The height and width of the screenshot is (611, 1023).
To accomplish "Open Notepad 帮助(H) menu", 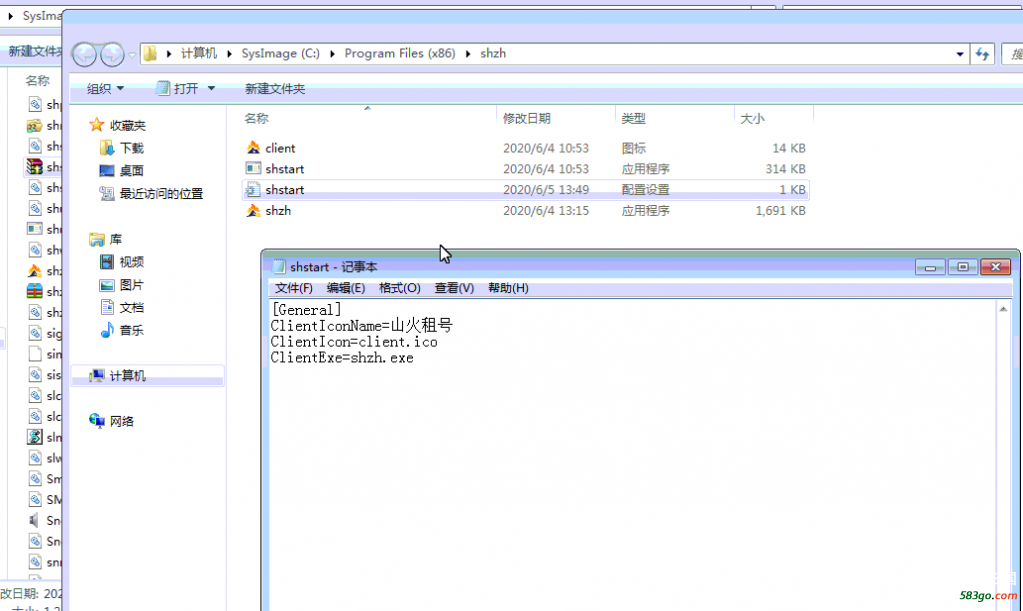I will click(x=508, y=288).
